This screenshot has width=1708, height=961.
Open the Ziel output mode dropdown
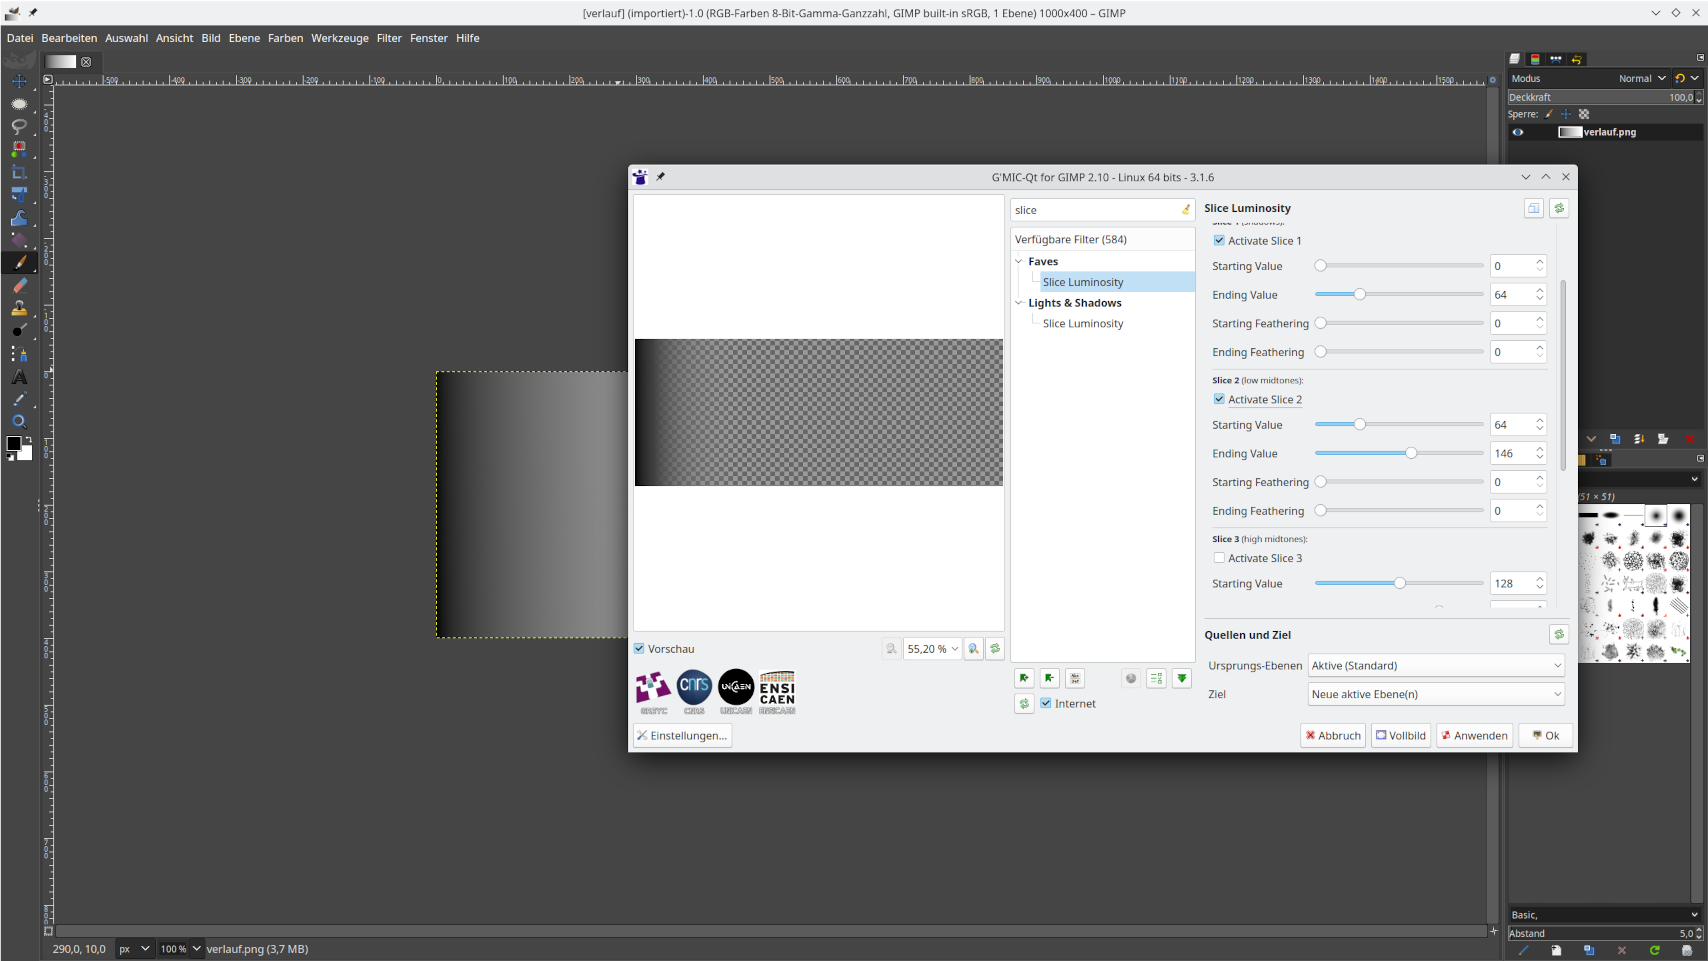(x=1435, y=695)
